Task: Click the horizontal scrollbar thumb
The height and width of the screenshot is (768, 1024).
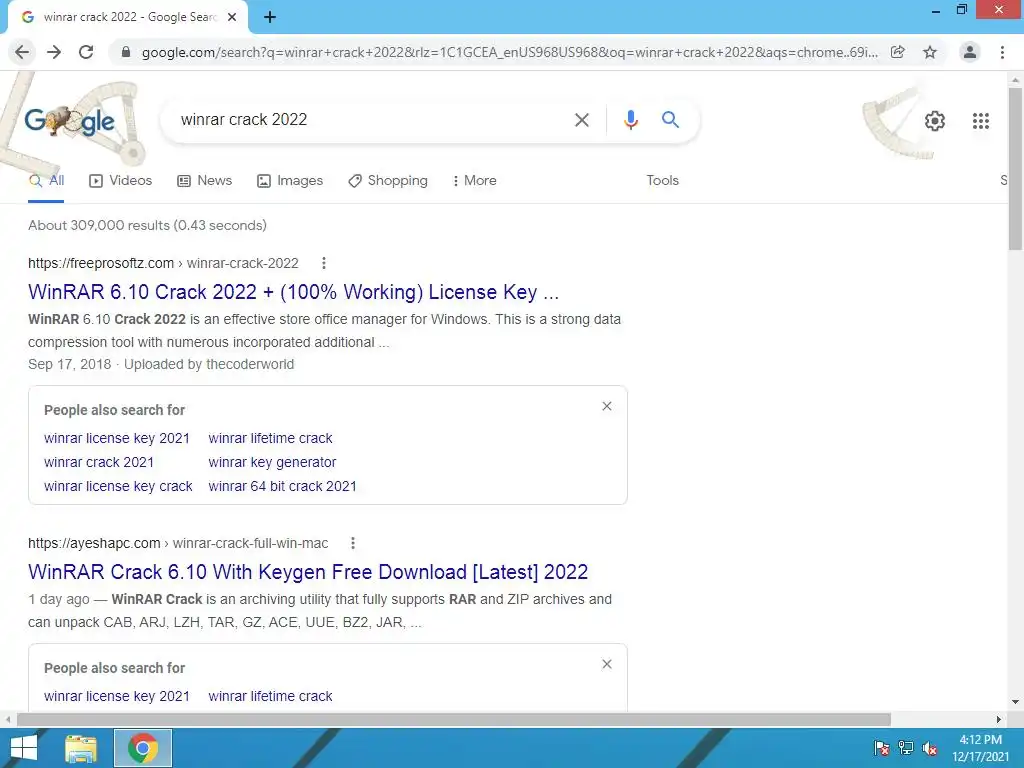Action: [x=454, y=719]
